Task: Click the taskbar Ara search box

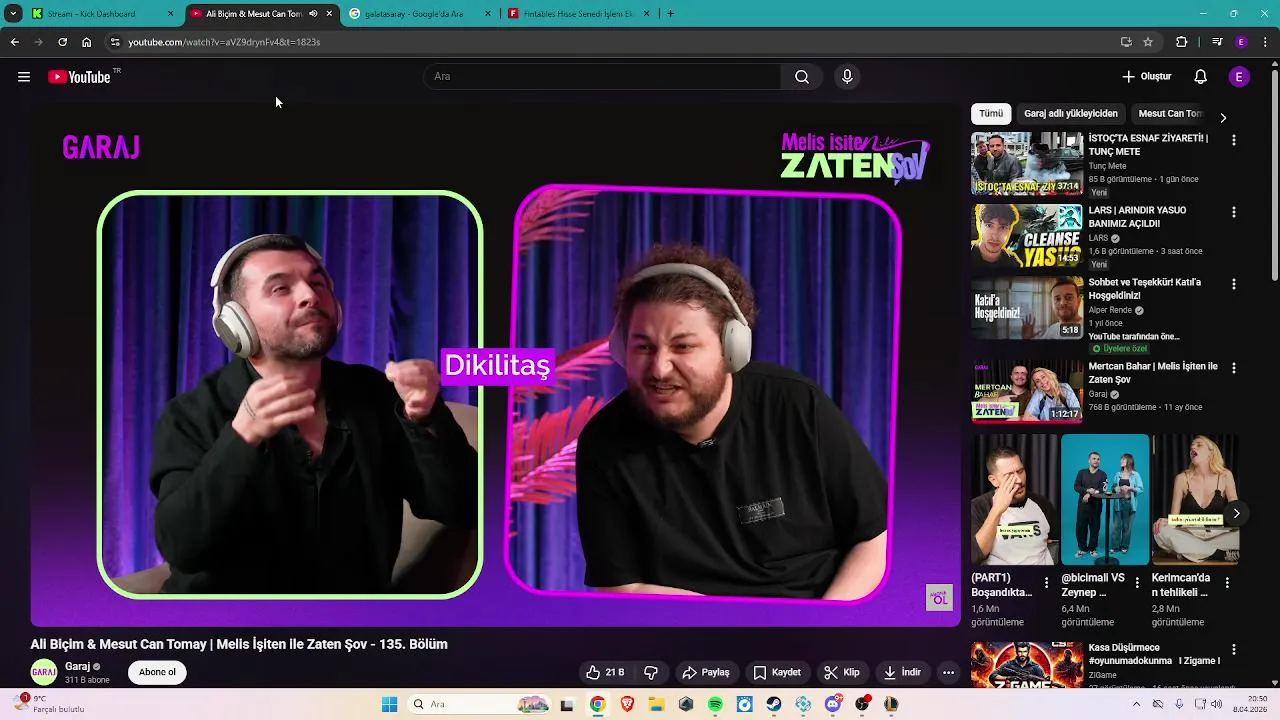Action: tap(480, 704)
